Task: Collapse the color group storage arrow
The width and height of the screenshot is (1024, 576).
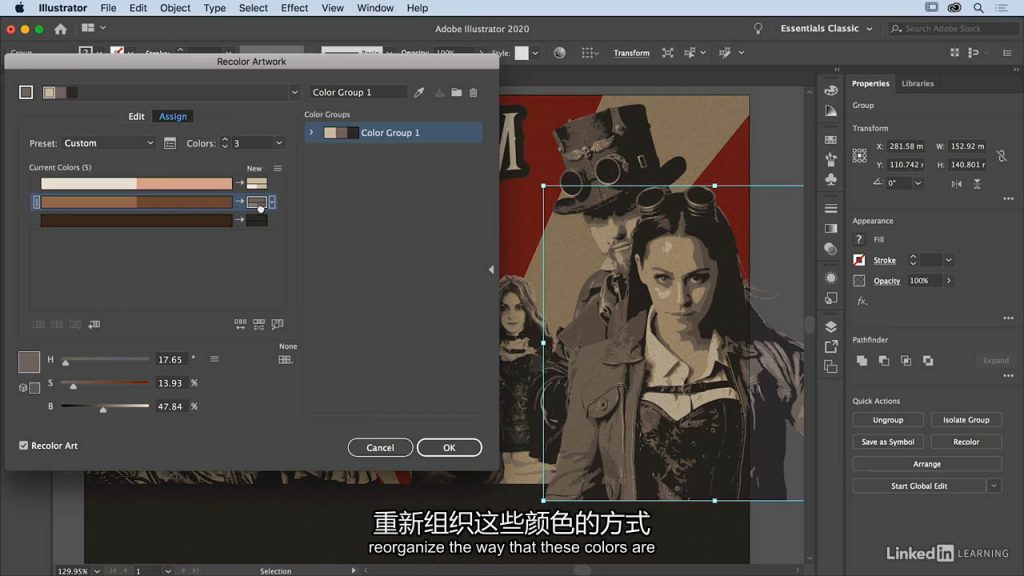Action: [x=491, y=270]
